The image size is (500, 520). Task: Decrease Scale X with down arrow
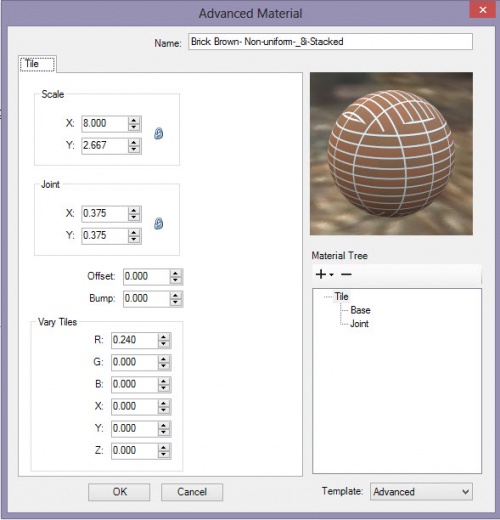134,127
